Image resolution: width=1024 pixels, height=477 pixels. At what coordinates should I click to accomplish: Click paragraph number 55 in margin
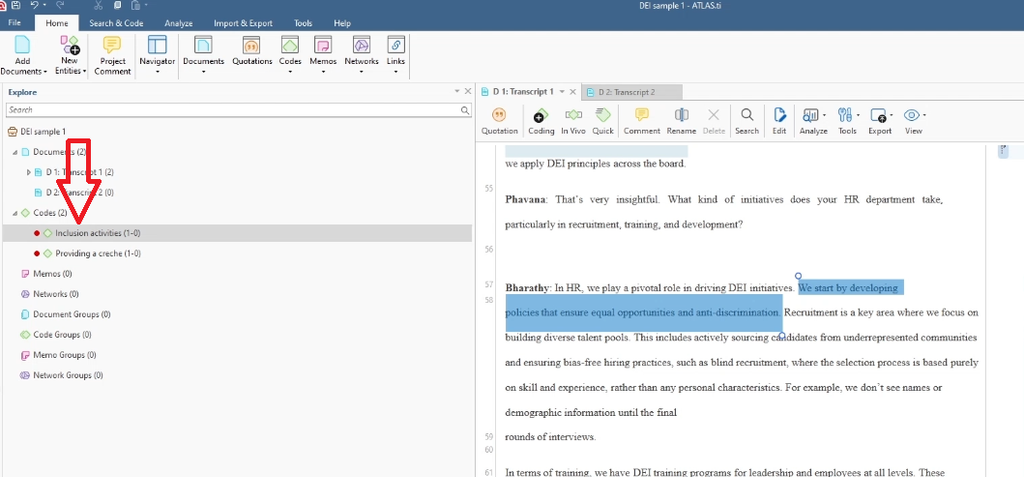tap(489, 188)
